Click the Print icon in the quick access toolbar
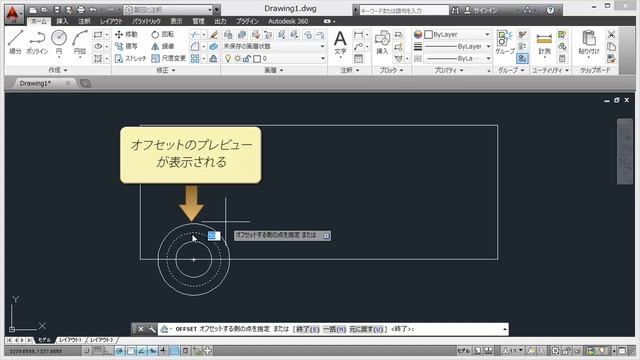The width and height of the screenshot is (640, 360). [x=81, y=10]
